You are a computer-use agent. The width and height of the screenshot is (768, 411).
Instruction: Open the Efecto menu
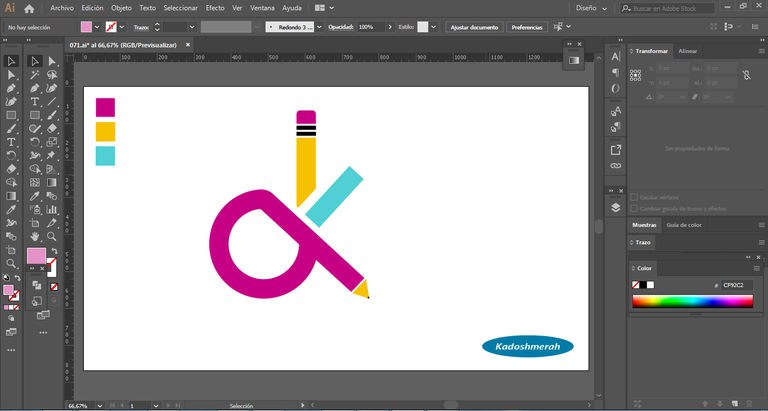215,8
